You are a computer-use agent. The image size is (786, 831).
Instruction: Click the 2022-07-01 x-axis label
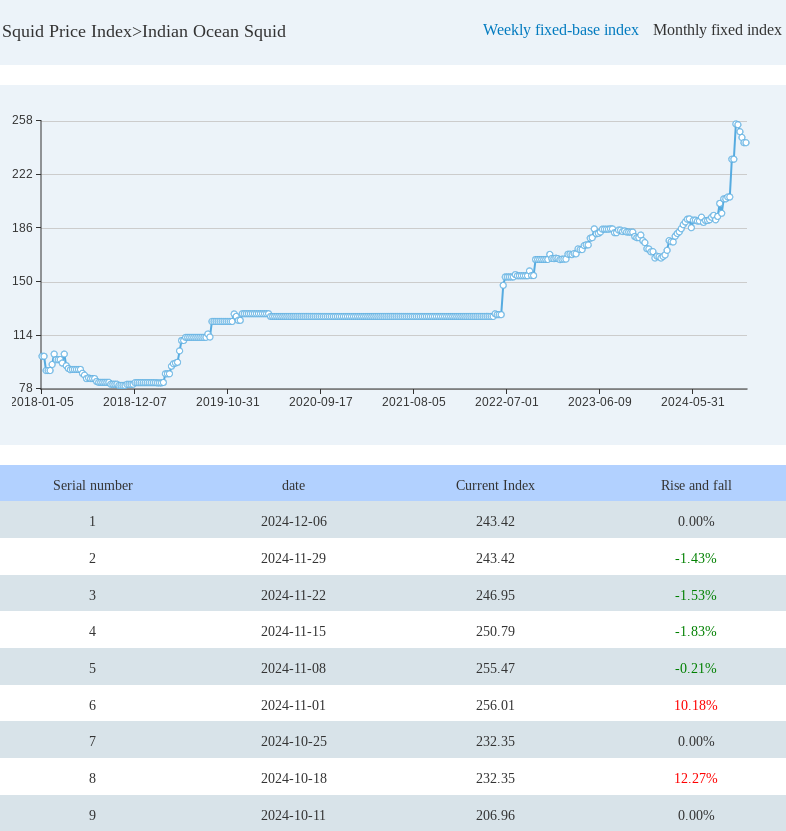pyautogui.click(x=506, y=402)
